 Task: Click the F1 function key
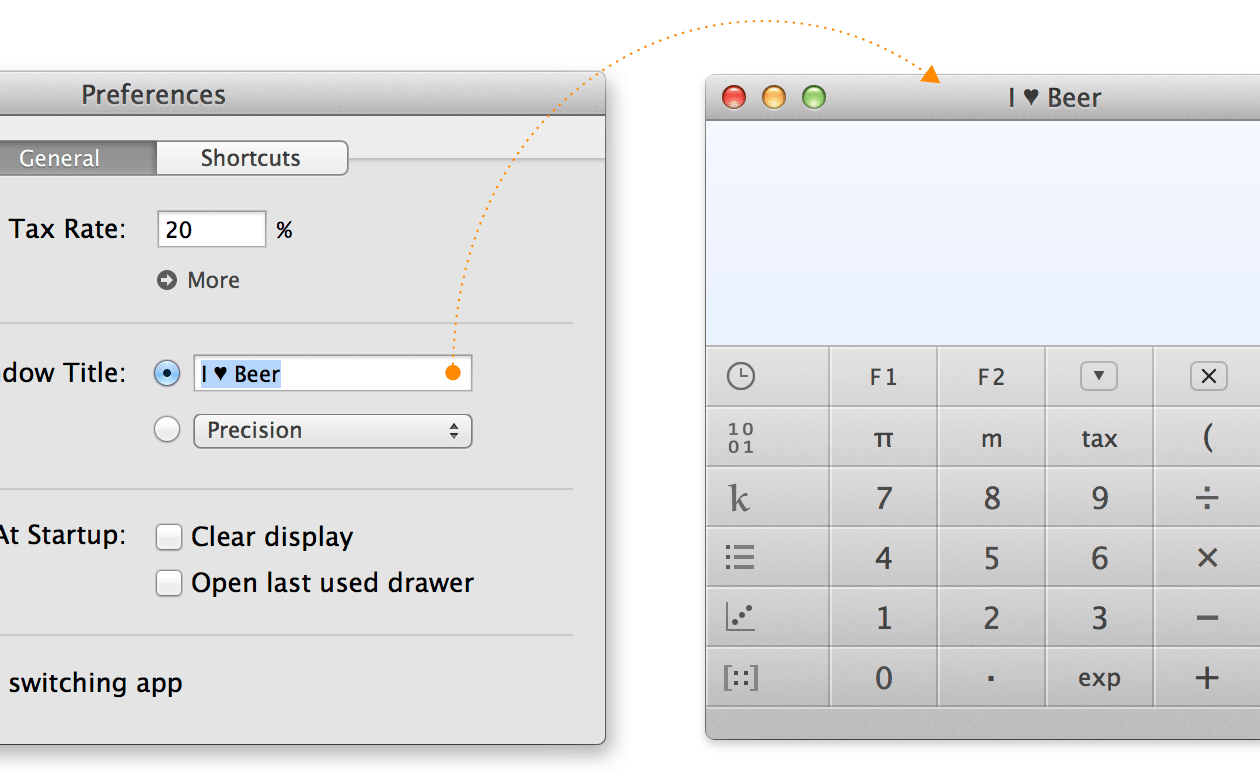(883, 377)
